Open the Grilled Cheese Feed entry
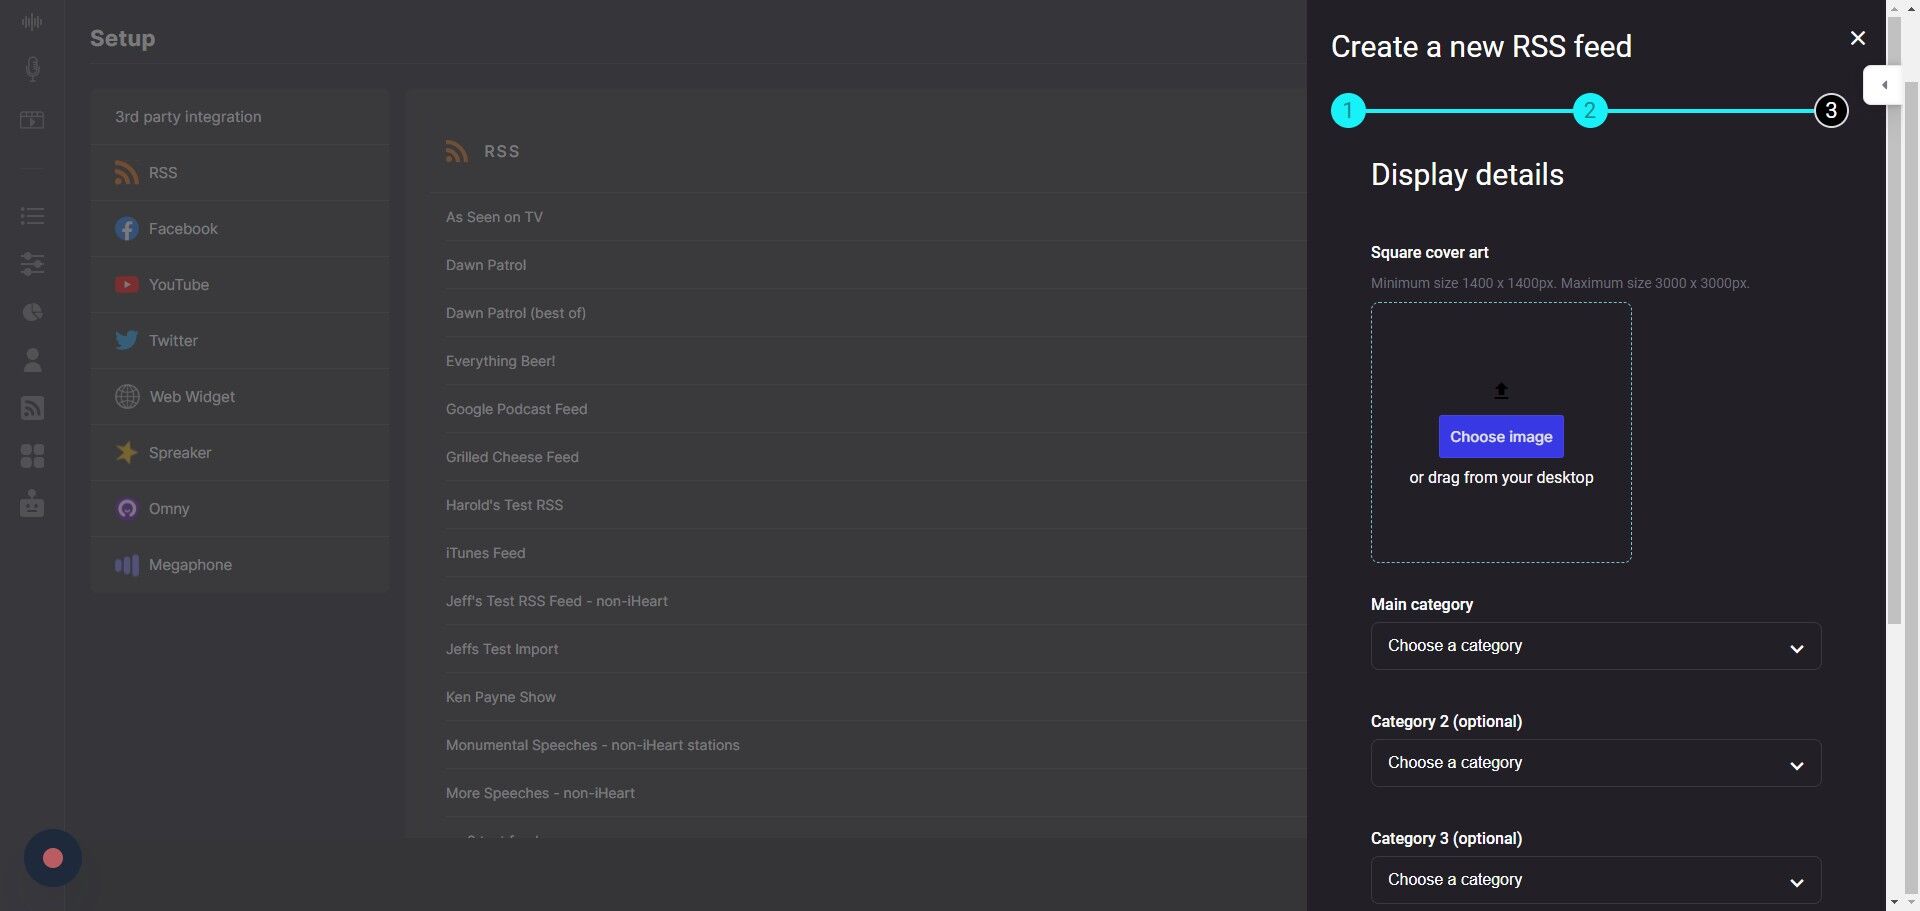 [512, 457]
